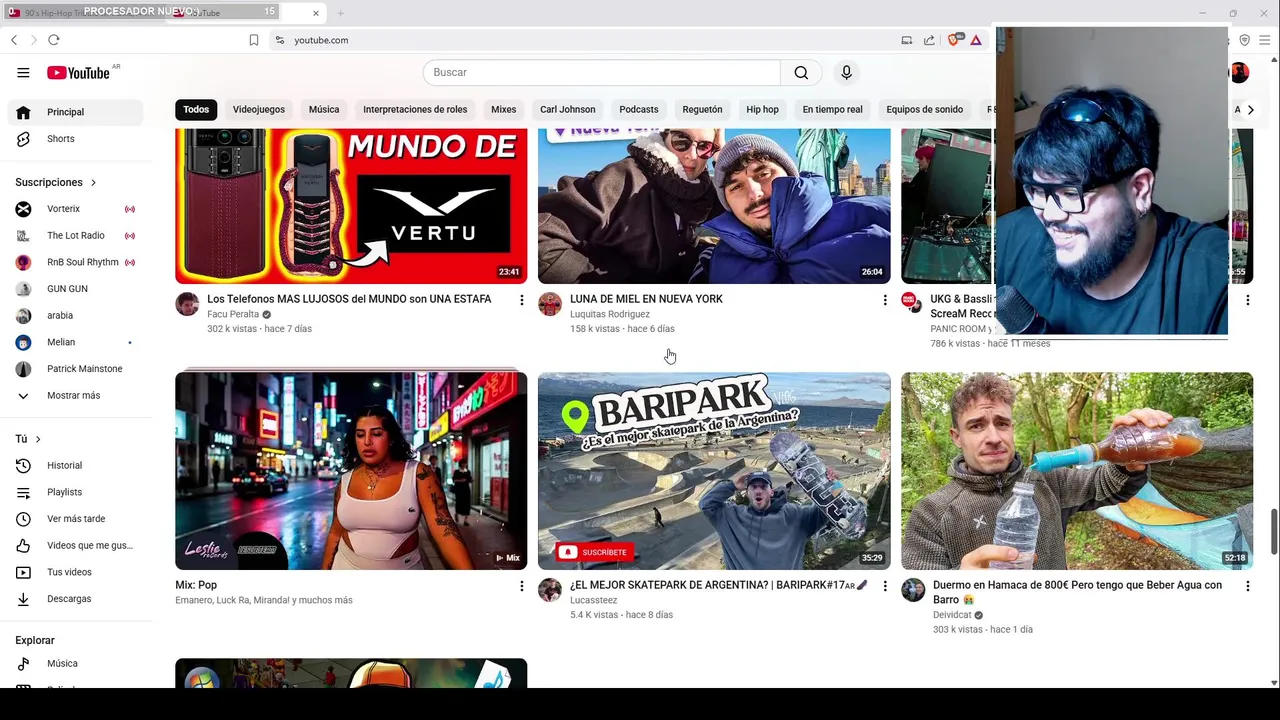Open the Mix: Pop thumbnail
The height and width of the screenshot is (720, 1280).
pyautogui.click(x=351, y=471)
